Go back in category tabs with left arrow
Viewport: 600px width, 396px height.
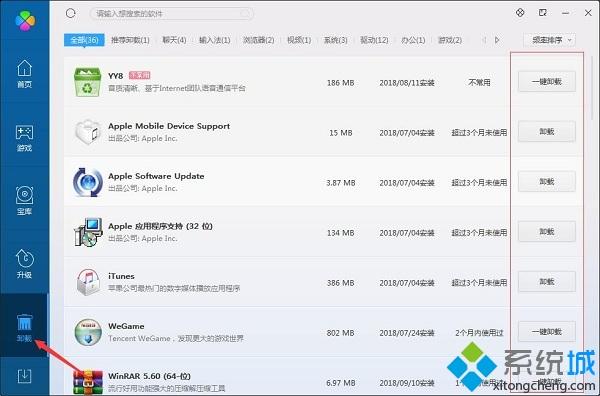484,40
